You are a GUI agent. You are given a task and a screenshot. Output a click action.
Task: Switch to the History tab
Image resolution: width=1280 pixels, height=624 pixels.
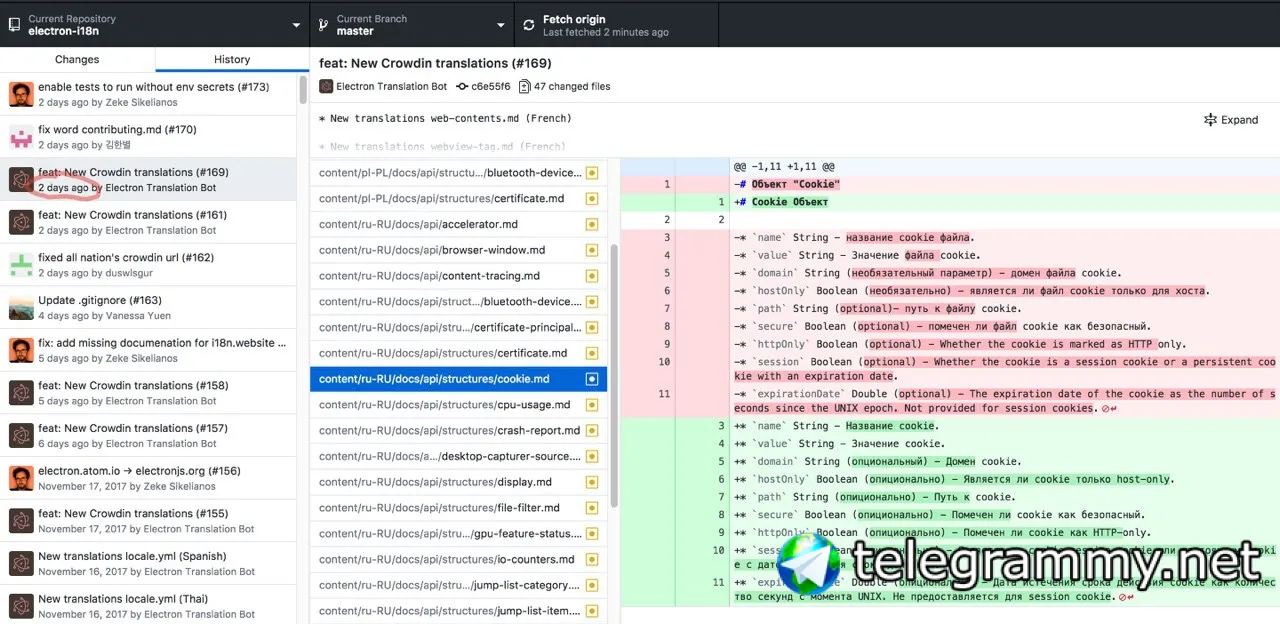click(232, 59)
